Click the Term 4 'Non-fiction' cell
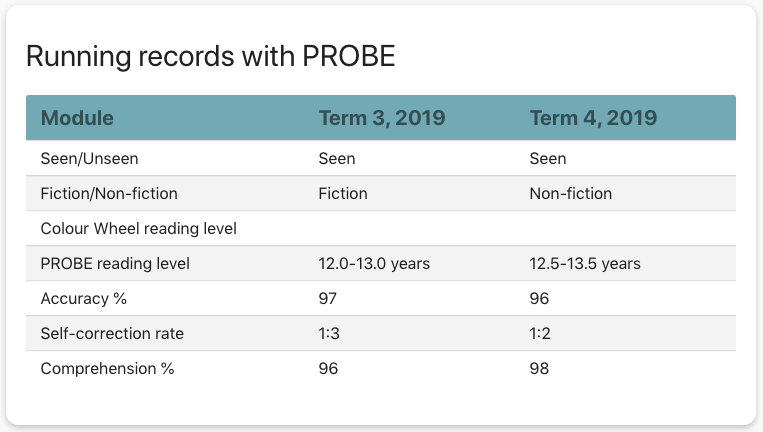Image resolution: width=763 pixels, height=432 pixels. click(x=570, y=194)
